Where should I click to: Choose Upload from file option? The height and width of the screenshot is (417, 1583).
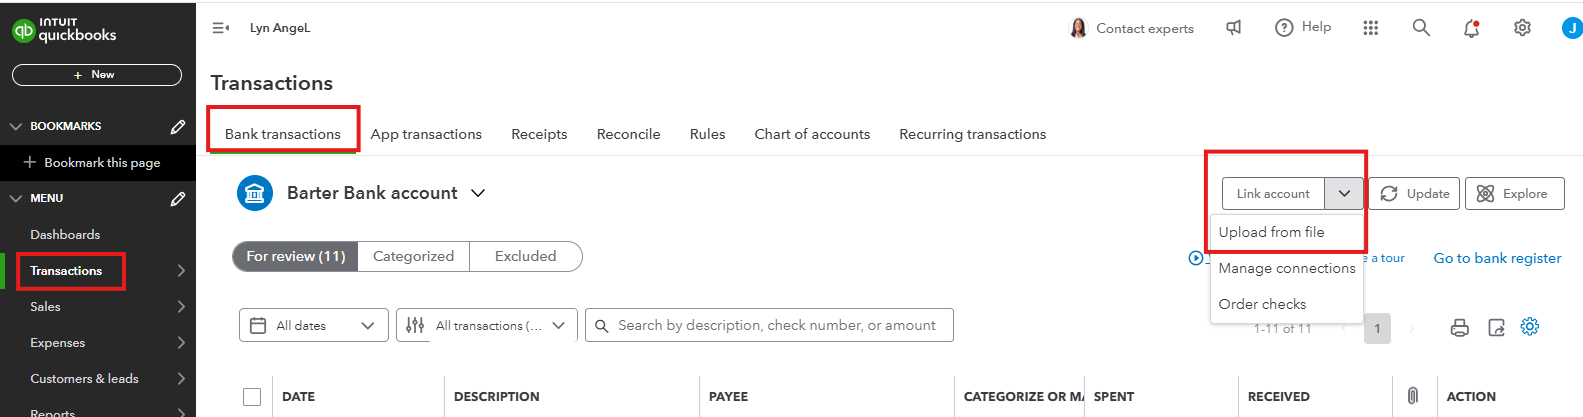pos(1271,232)
